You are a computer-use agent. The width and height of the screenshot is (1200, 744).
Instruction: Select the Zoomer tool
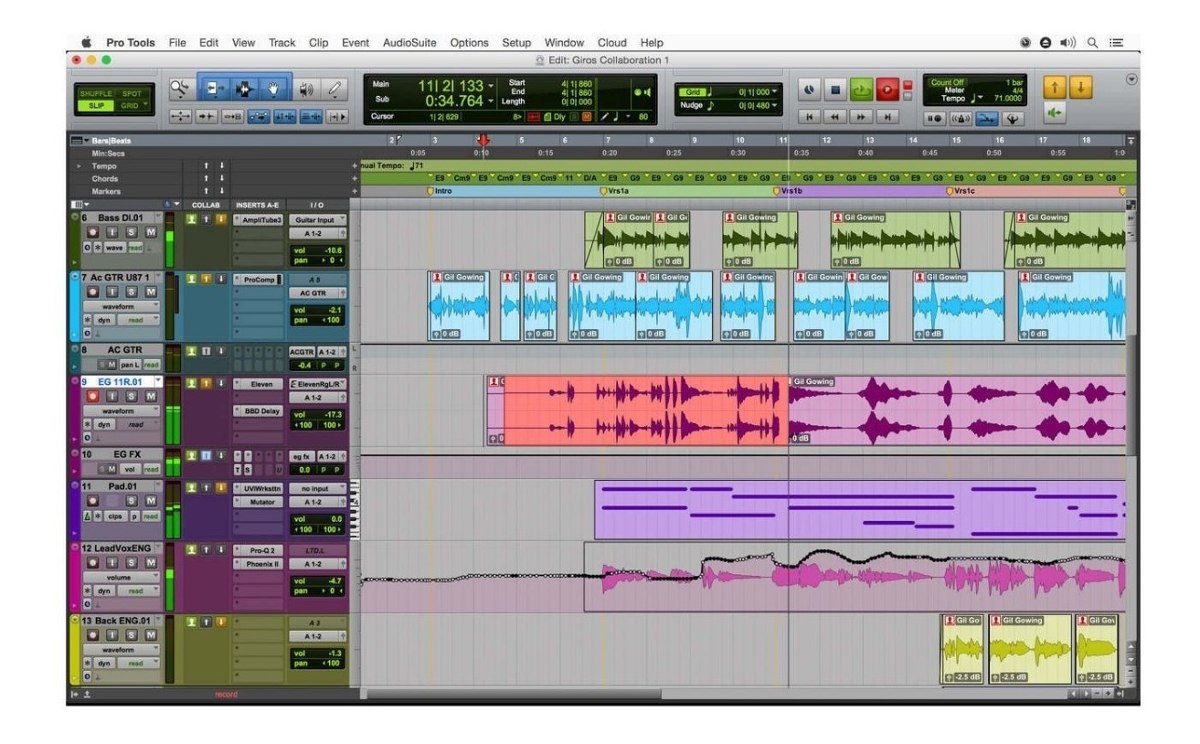pyautogui.click(x=179, y=87)
